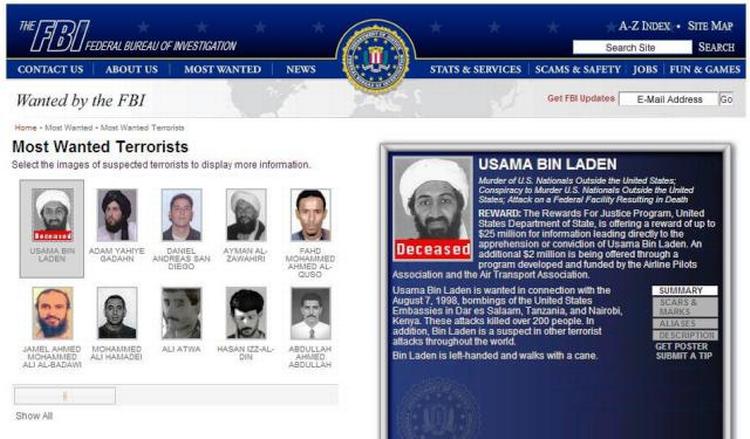
Task: Click the Show All link
Action: 34,416
